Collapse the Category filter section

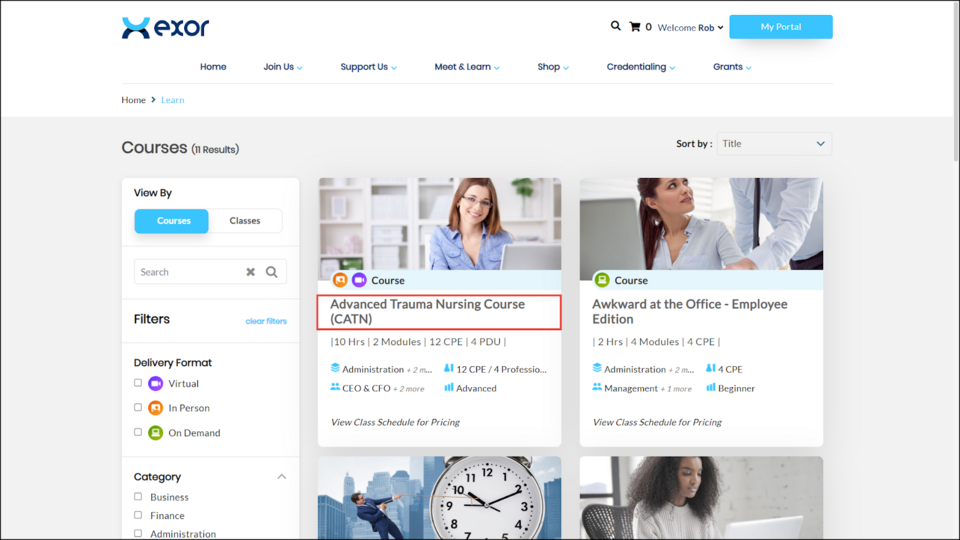tap(282, 477)
